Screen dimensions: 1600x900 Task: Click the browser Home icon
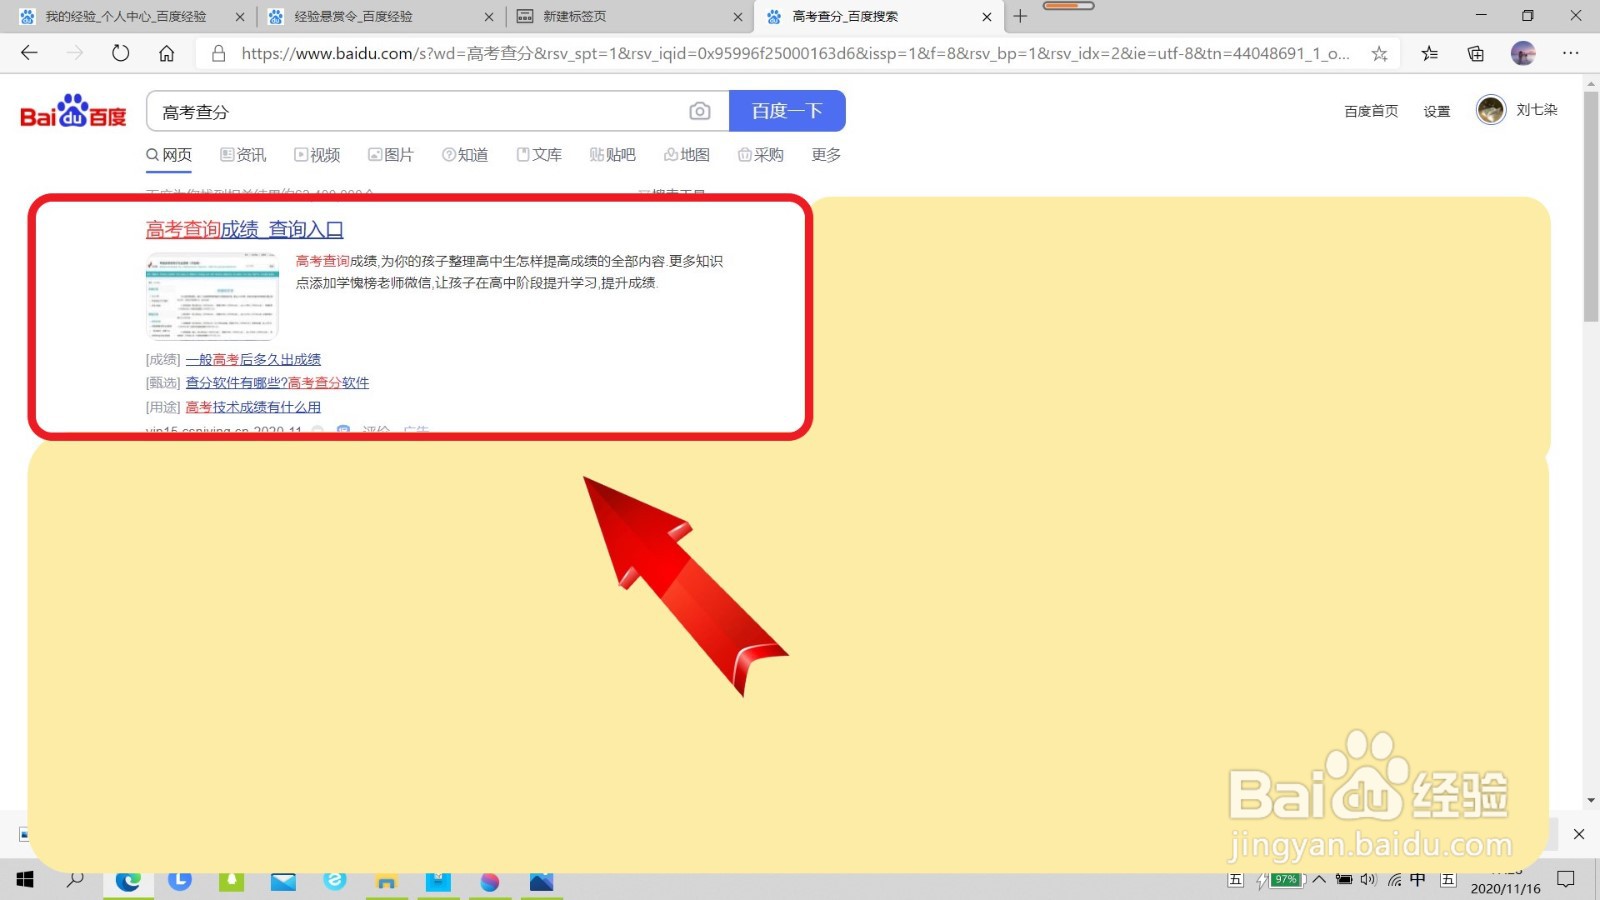[167, 53]
